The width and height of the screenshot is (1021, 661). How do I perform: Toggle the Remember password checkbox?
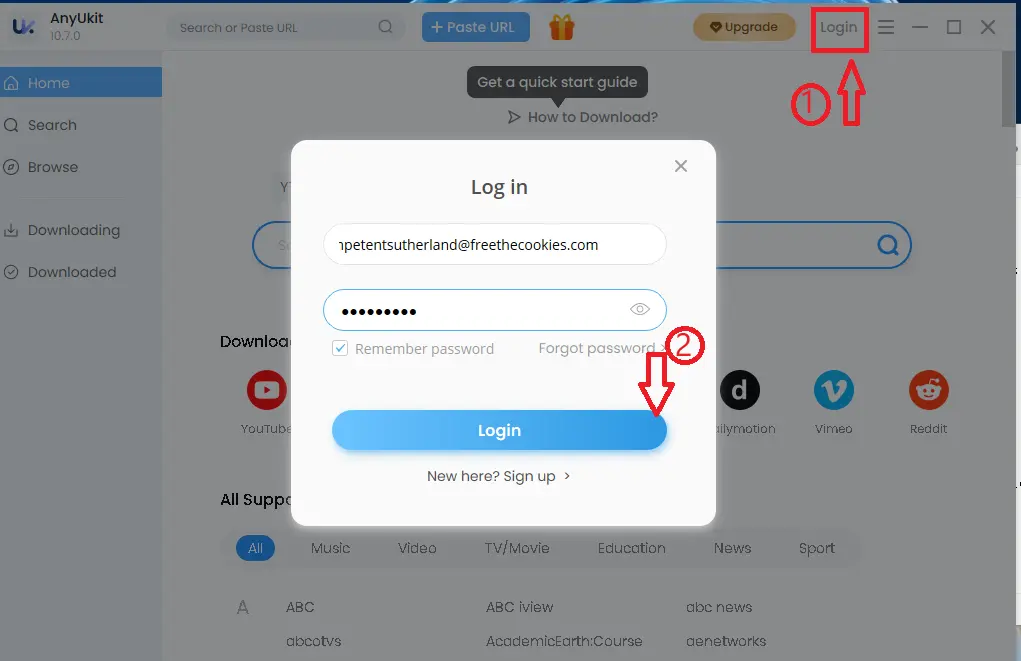pyautogui.click(x=340, y=348)
